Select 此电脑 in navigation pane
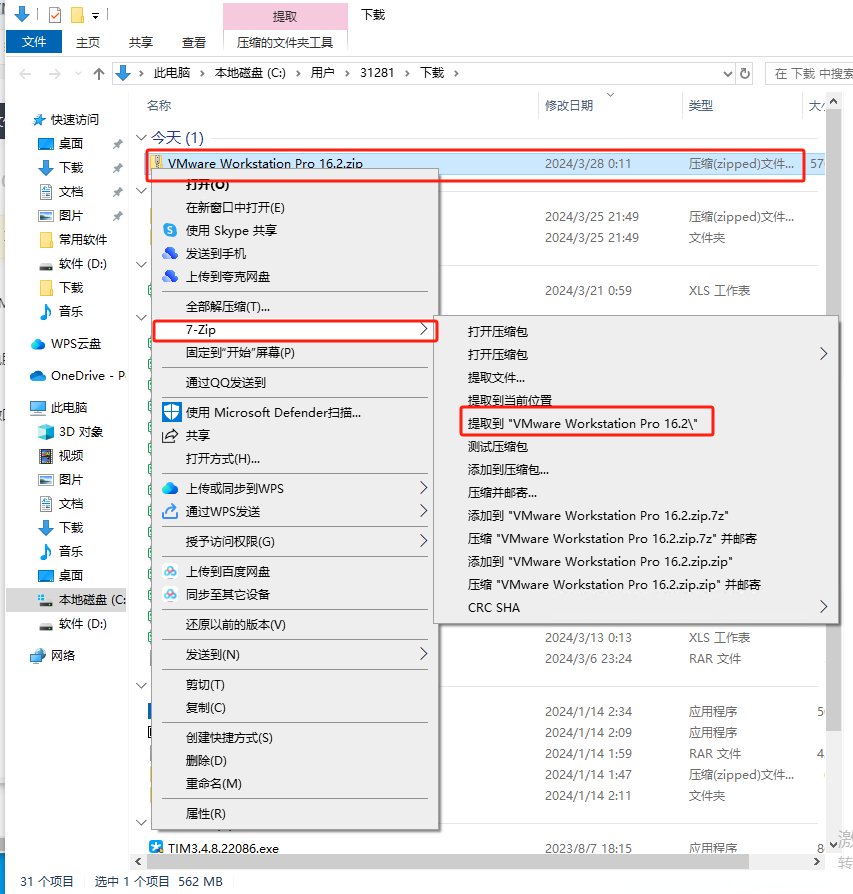 point(59,408)
